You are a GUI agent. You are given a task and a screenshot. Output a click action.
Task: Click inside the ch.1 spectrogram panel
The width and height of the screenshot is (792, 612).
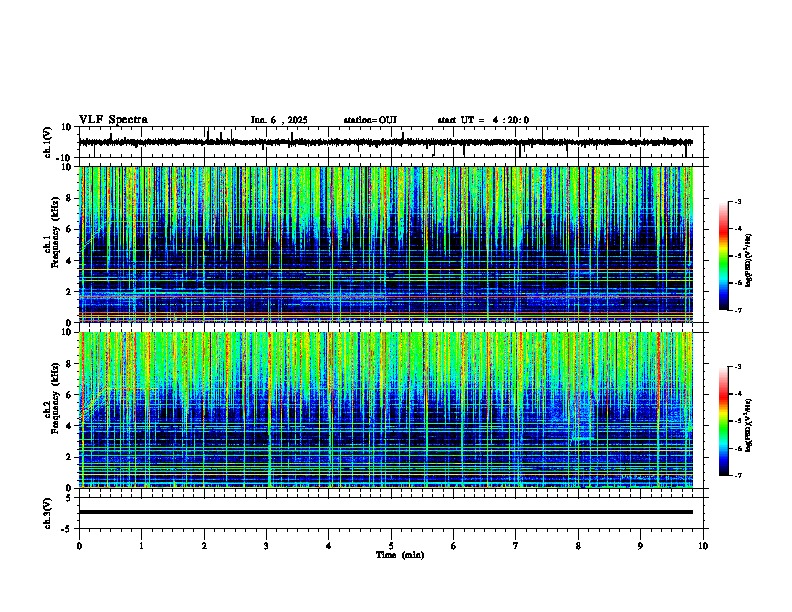(x=386, y=244)
